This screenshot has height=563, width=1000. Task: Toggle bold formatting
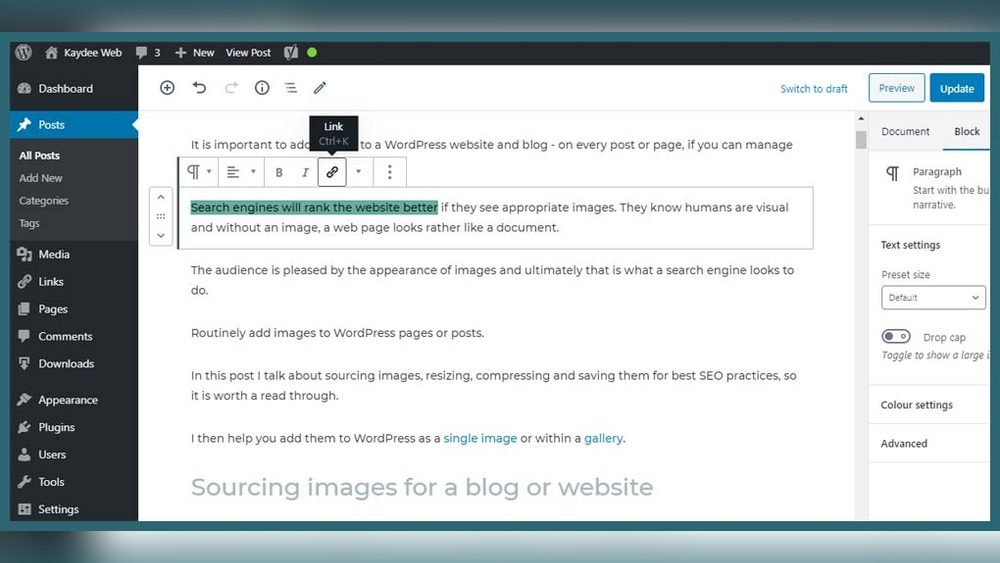[x=279, y=172]
